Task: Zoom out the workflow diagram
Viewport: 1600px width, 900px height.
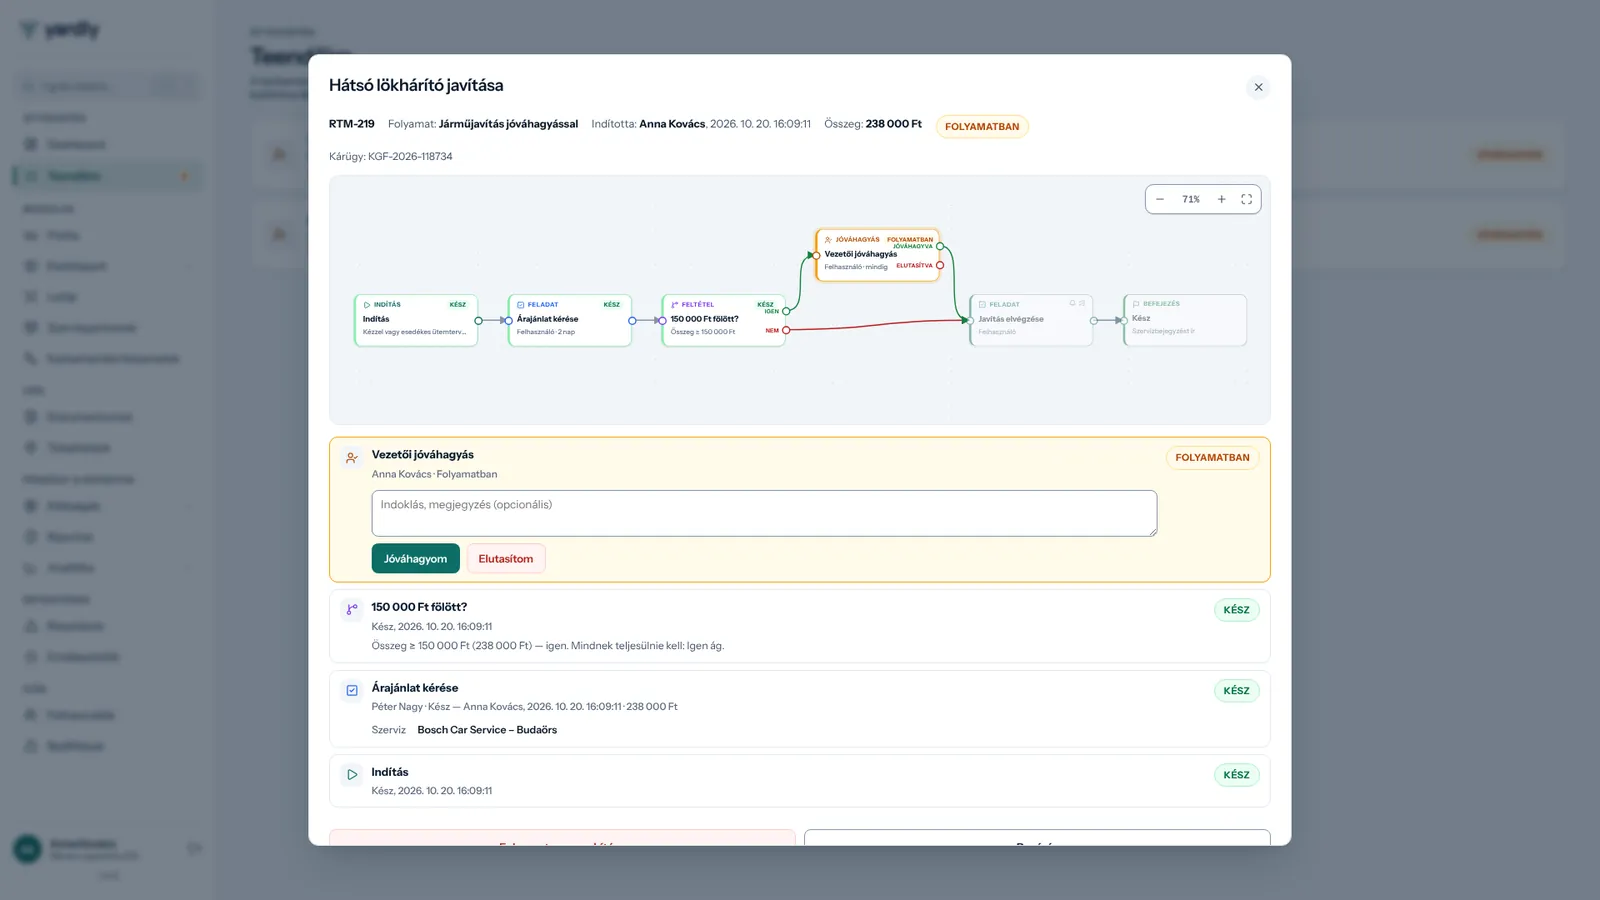Action: [1160, 199]
